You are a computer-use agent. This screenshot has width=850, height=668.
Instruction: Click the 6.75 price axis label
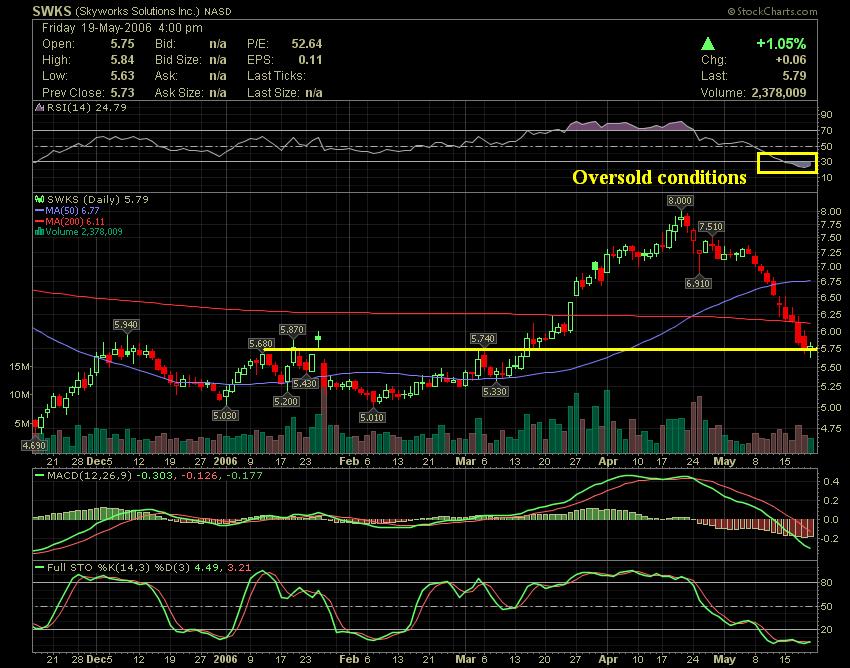pos(832,281)
